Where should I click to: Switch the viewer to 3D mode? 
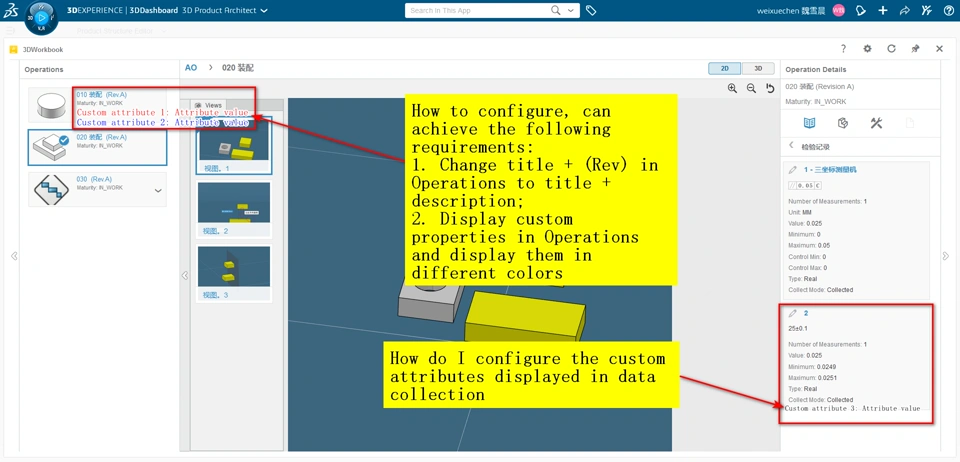758,69
